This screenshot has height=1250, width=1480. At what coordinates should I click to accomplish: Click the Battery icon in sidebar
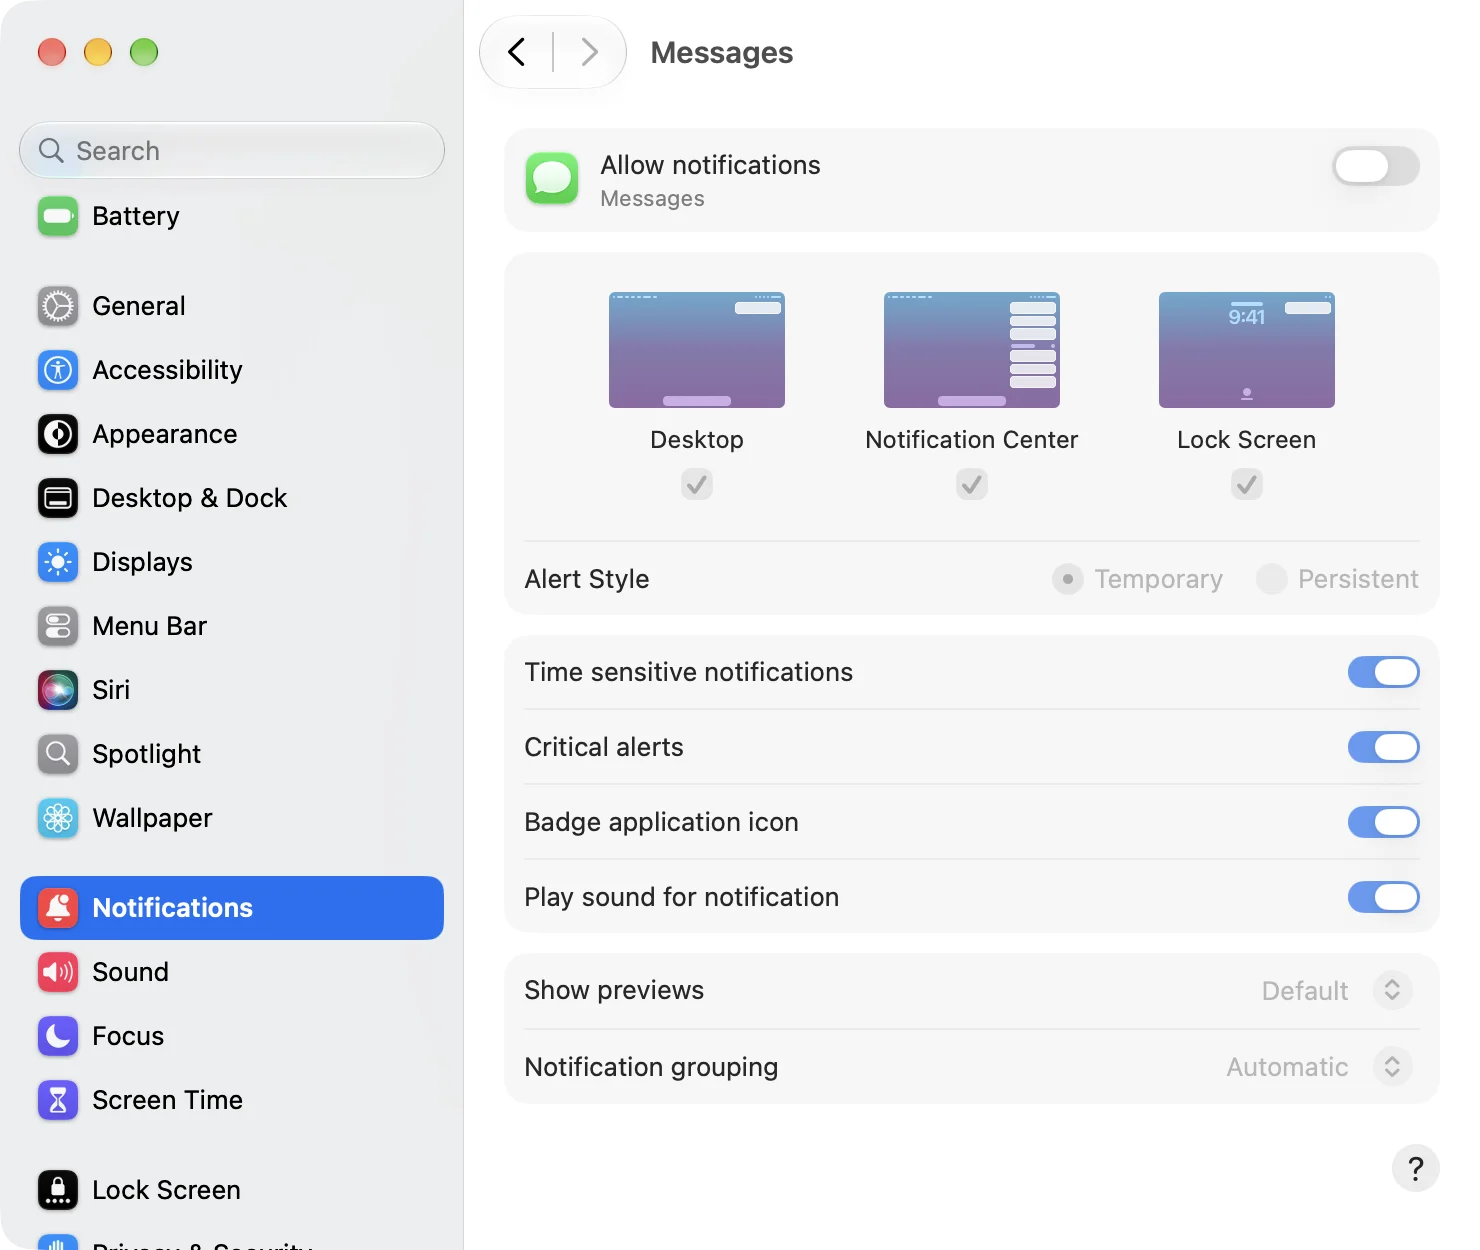(x=58, y=216)
